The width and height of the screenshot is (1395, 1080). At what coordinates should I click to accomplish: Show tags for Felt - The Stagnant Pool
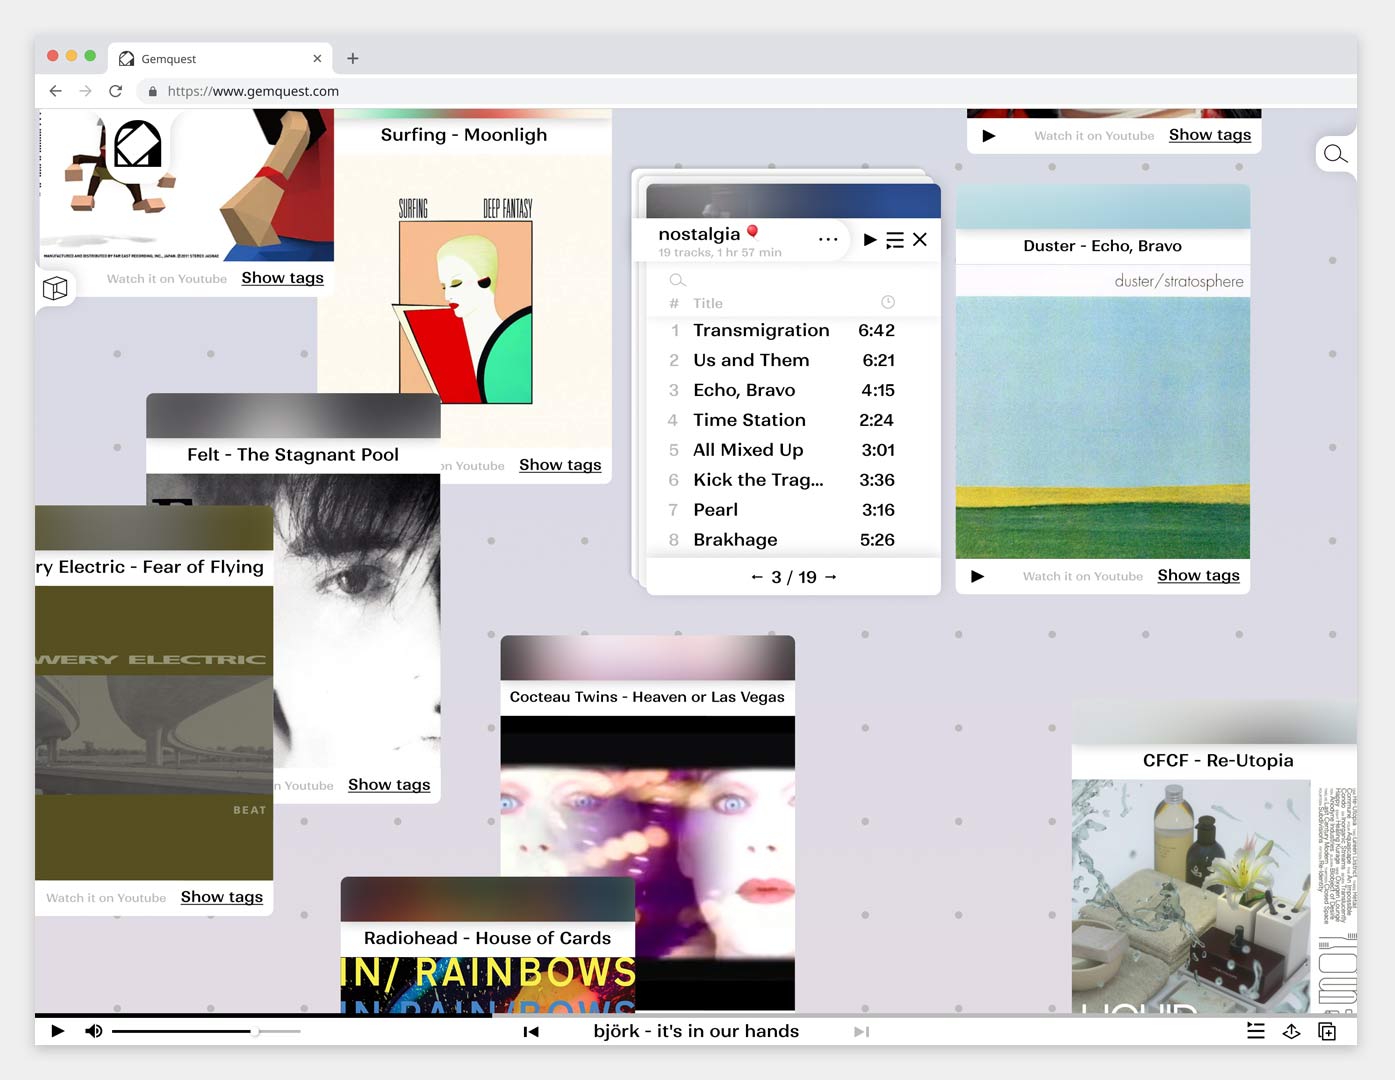389,785
